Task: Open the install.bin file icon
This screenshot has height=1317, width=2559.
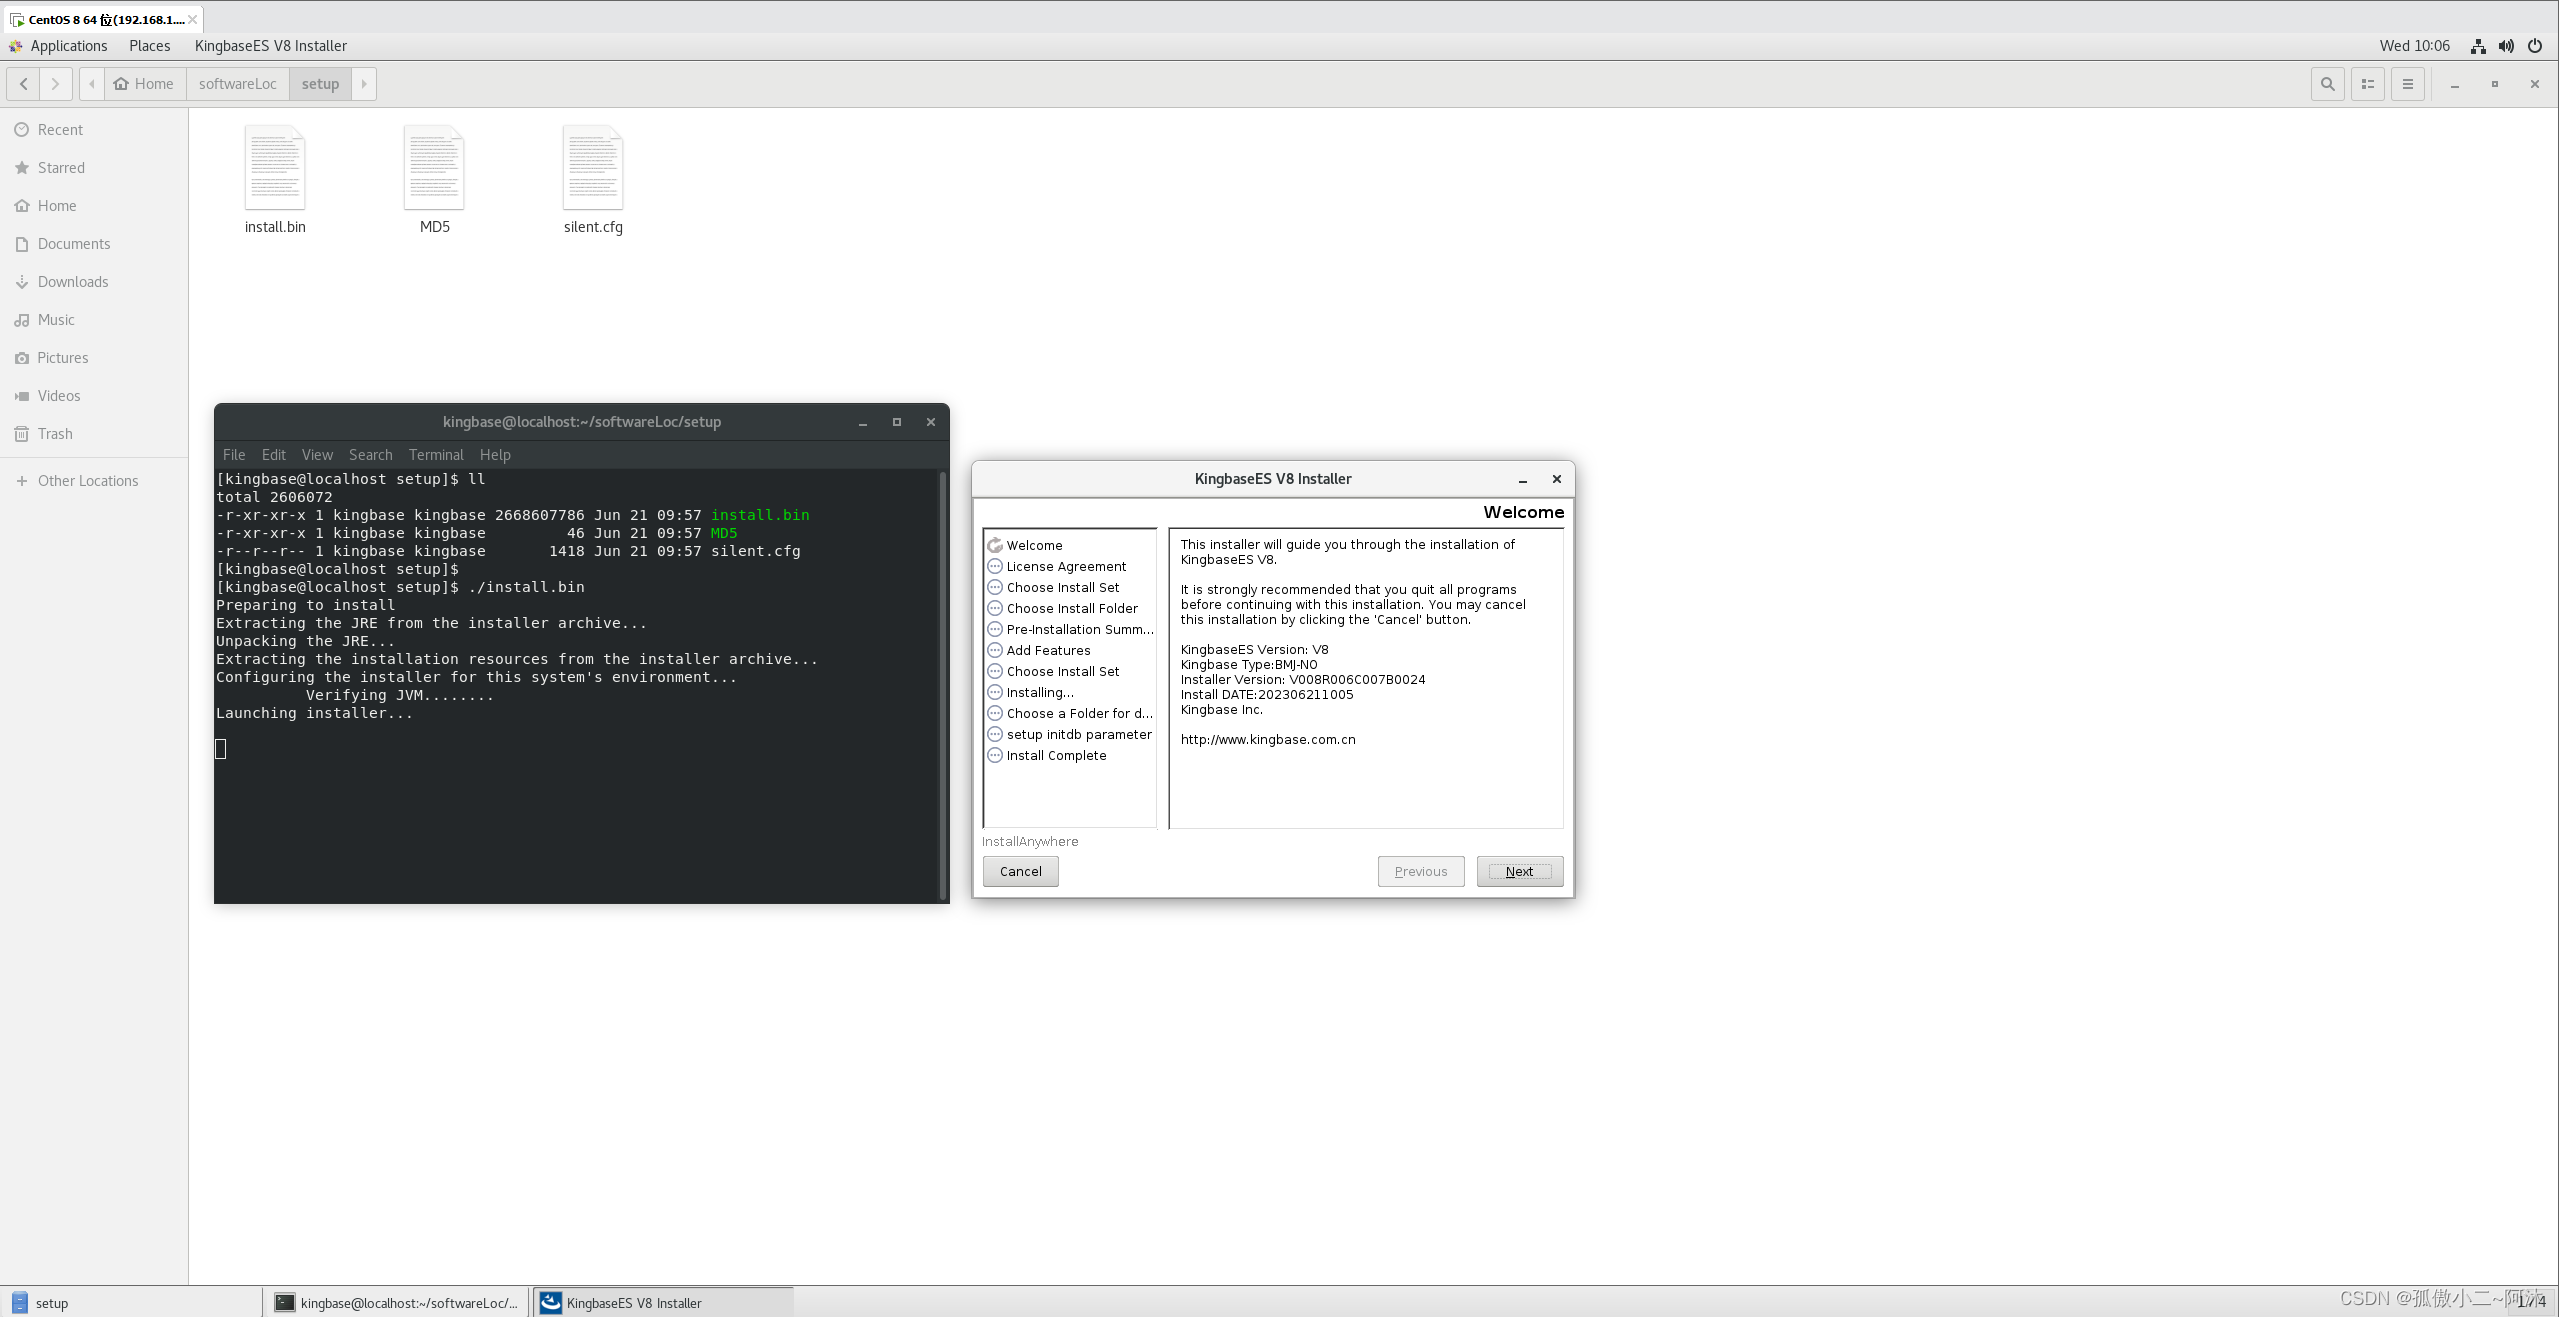Action: point(275,168)
